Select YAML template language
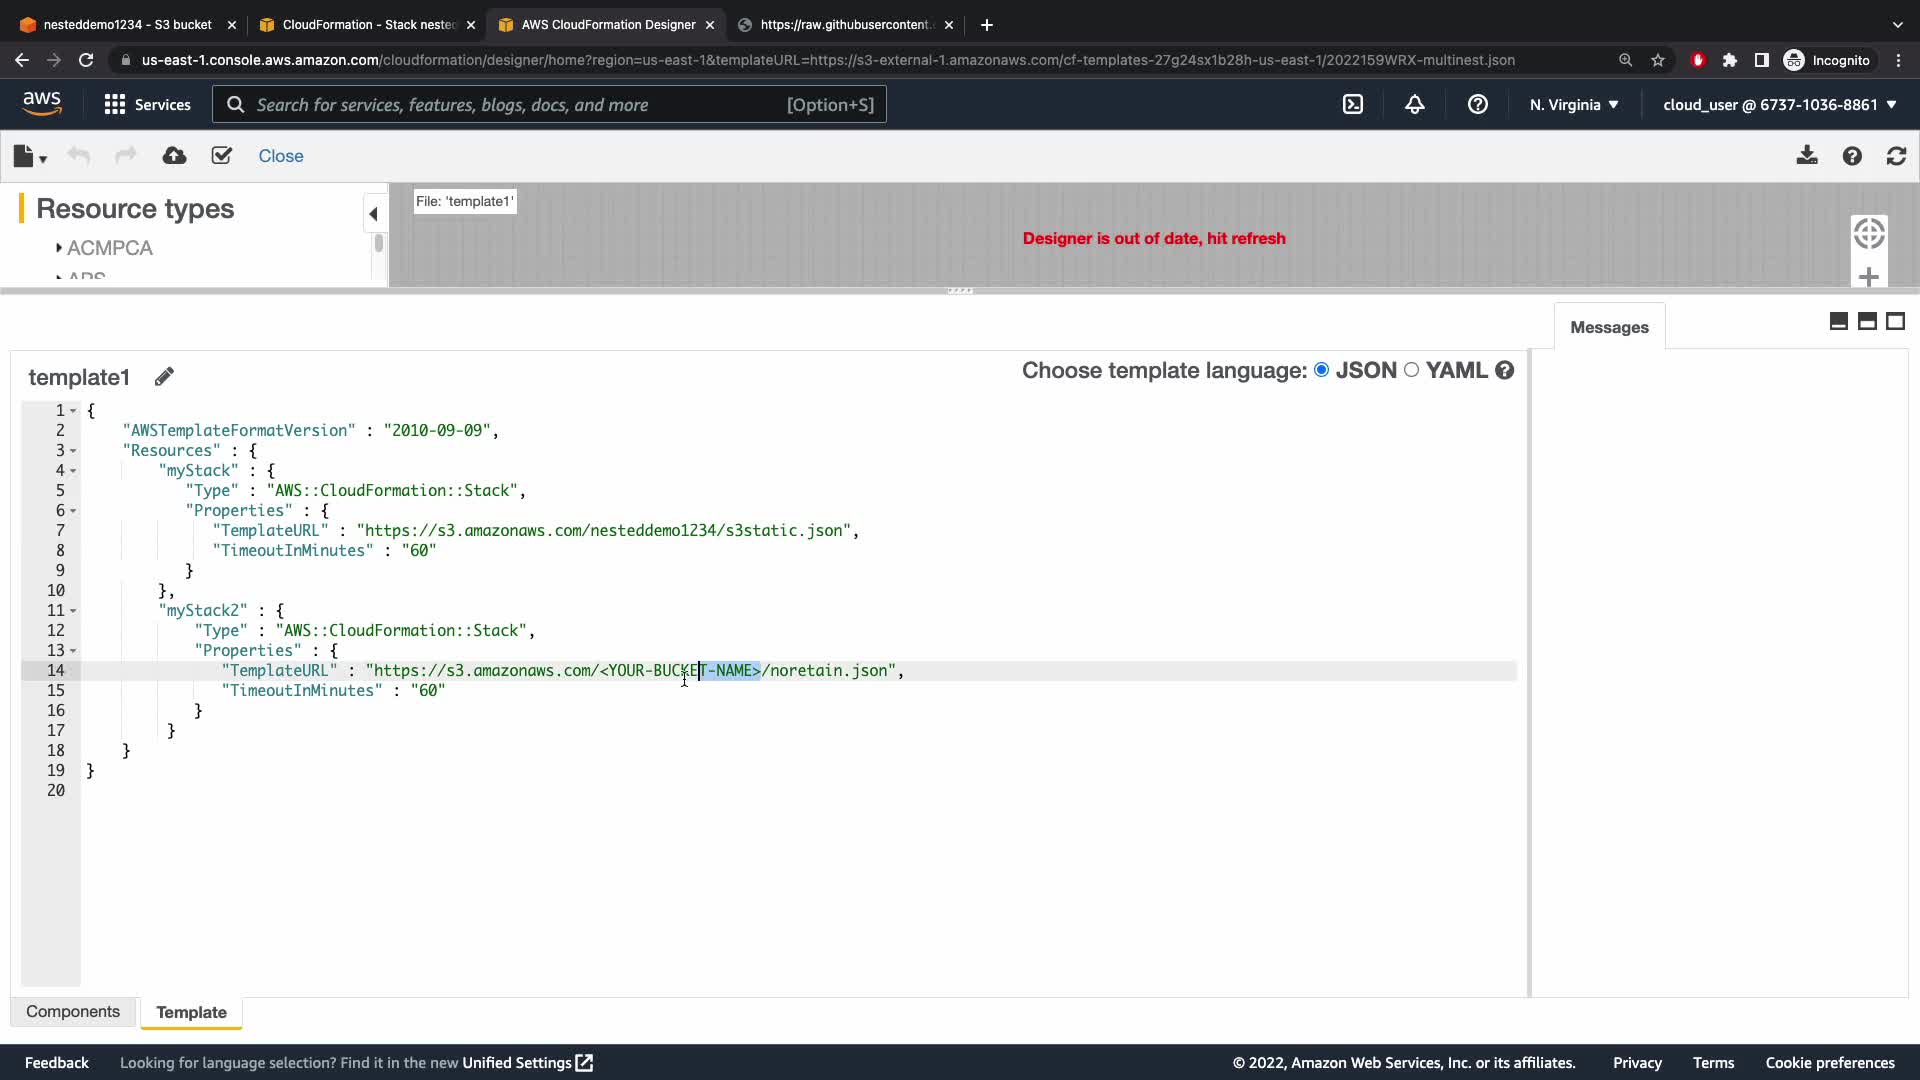This screenshot has width=1920, height=1080. pyautogui.click(x=1412, y=370)
